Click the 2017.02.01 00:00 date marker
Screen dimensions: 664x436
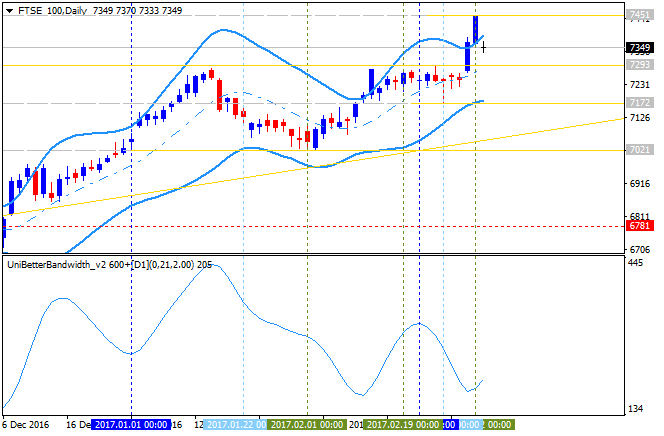click(x=307, y=424)
